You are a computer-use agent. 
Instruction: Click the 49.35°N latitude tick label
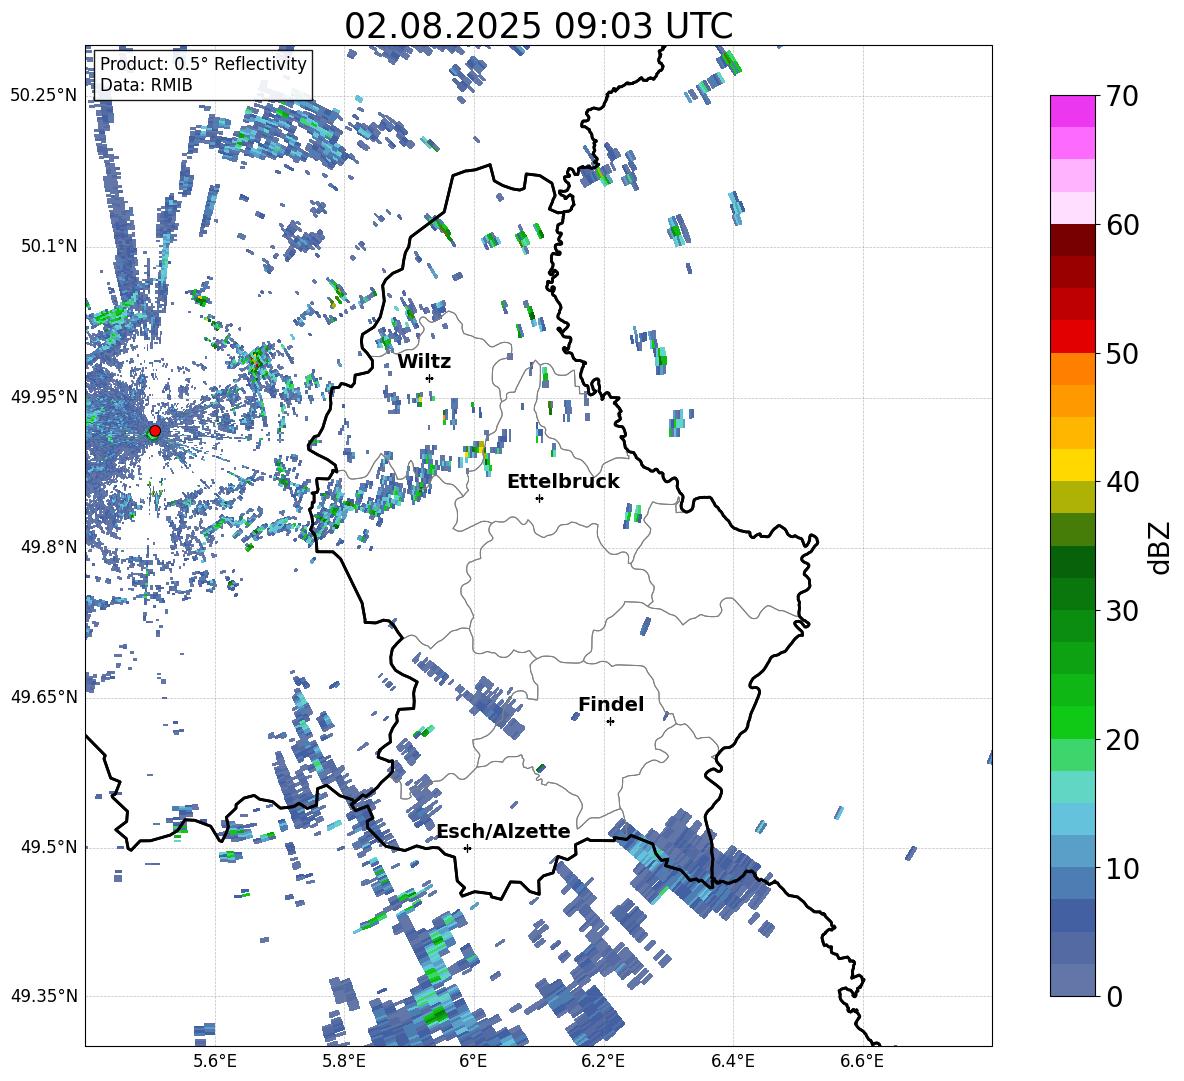(x=44, y=996)
